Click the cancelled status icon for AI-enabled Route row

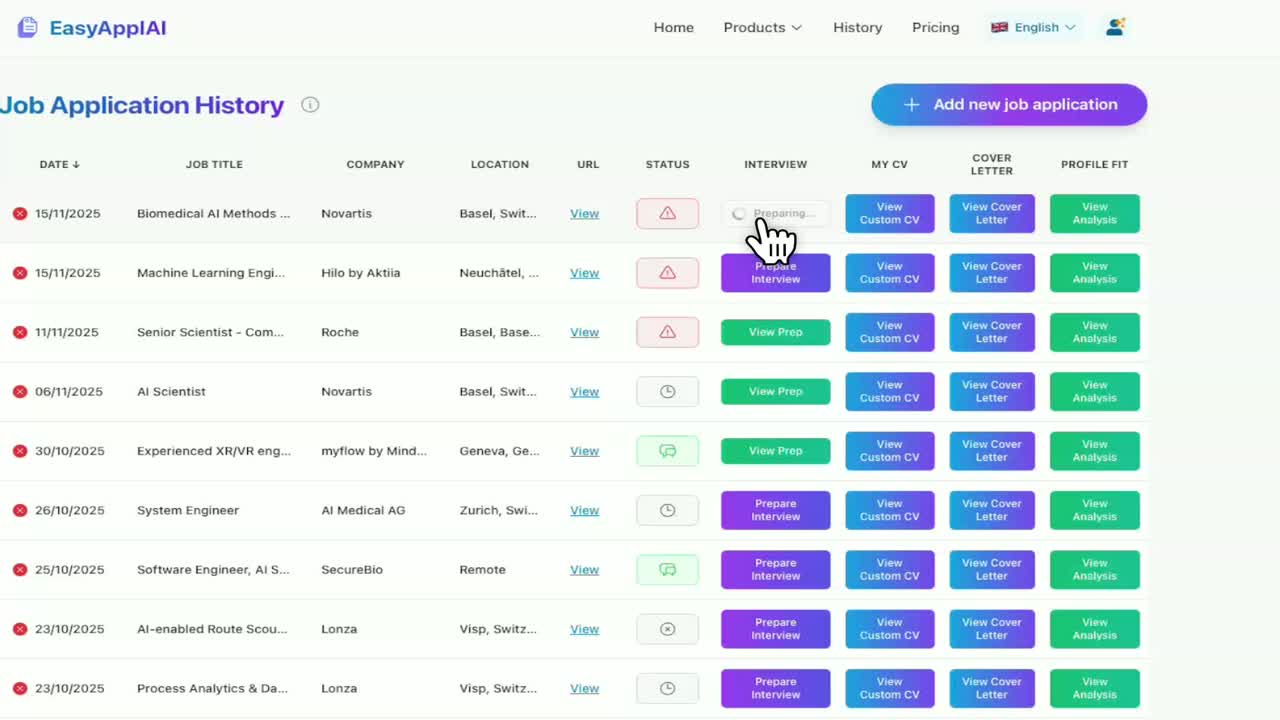pyautogui.click(x=668, y=629)
